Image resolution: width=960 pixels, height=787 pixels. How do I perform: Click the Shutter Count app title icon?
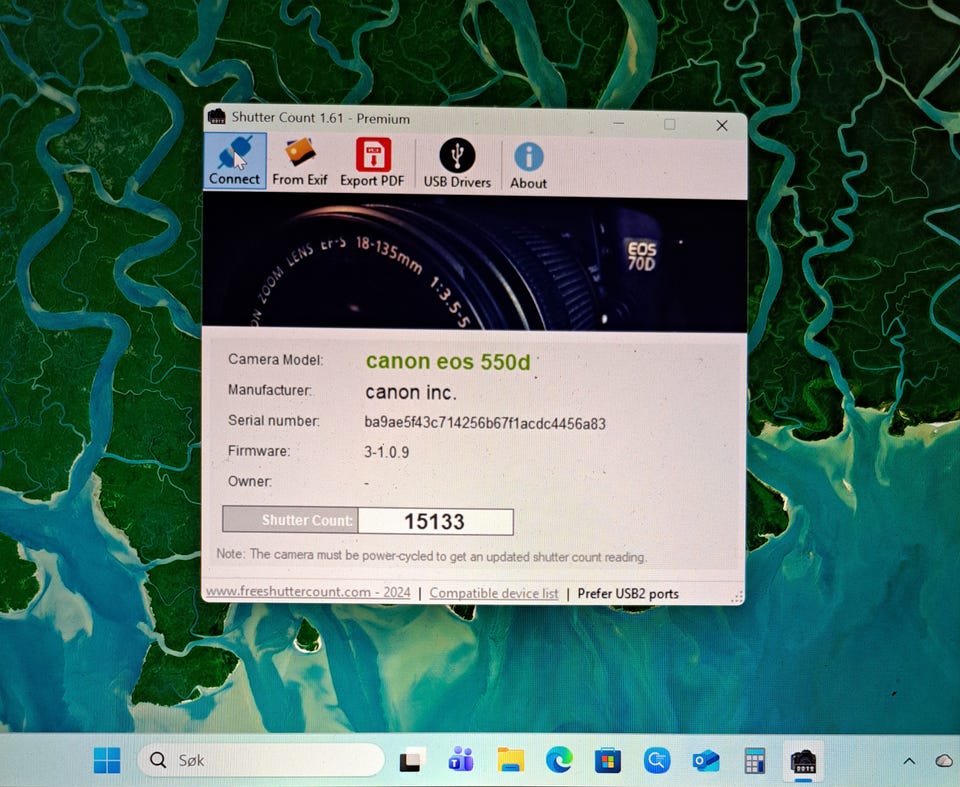[x=217, y=116]
